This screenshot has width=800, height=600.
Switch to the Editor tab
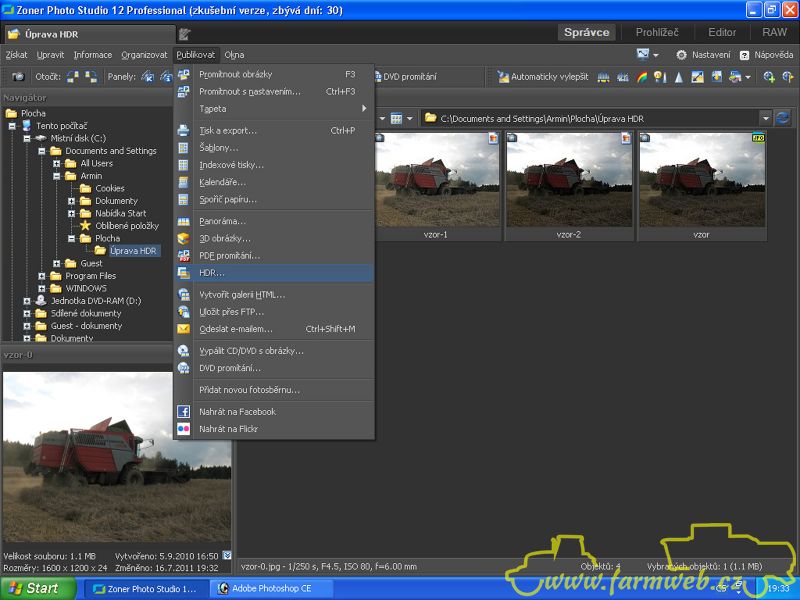pyautogui.click(x=722, y=32)
